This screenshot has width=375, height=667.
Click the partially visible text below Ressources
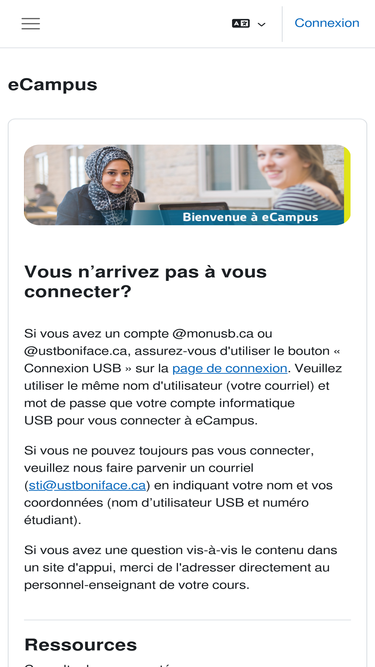pos(100,664)
